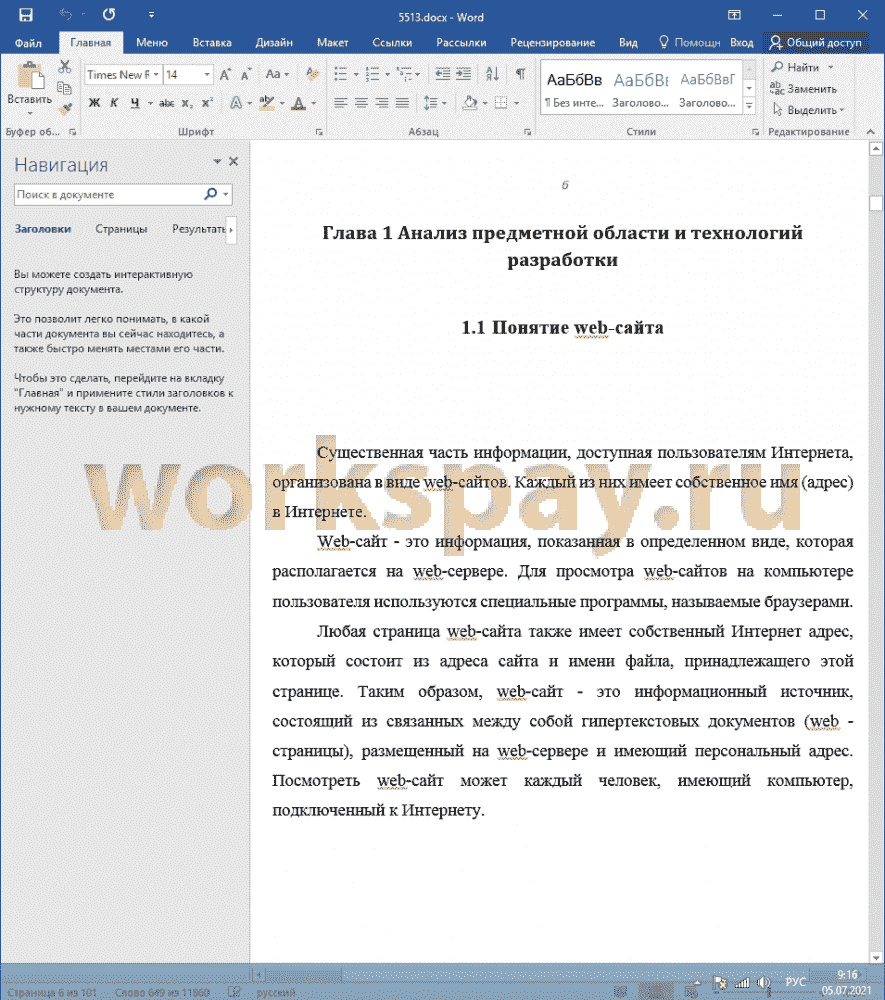
Task: Copy the selection to the clipboard
Action: pos(64,87)
